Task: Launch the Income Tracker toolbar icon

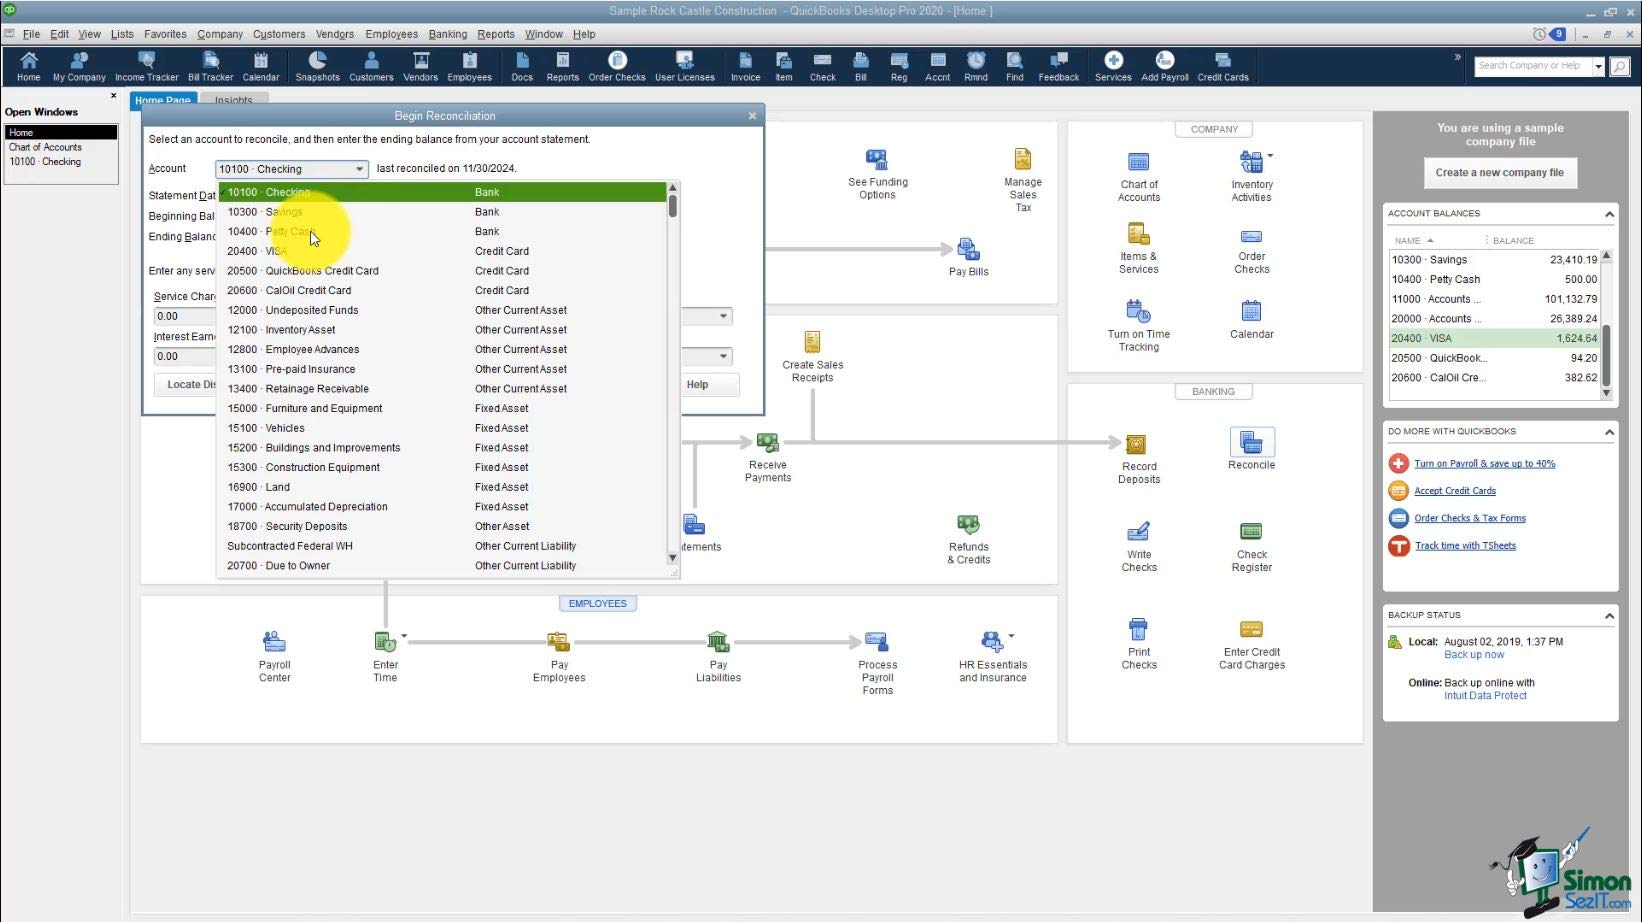Action: click(146, 66)
